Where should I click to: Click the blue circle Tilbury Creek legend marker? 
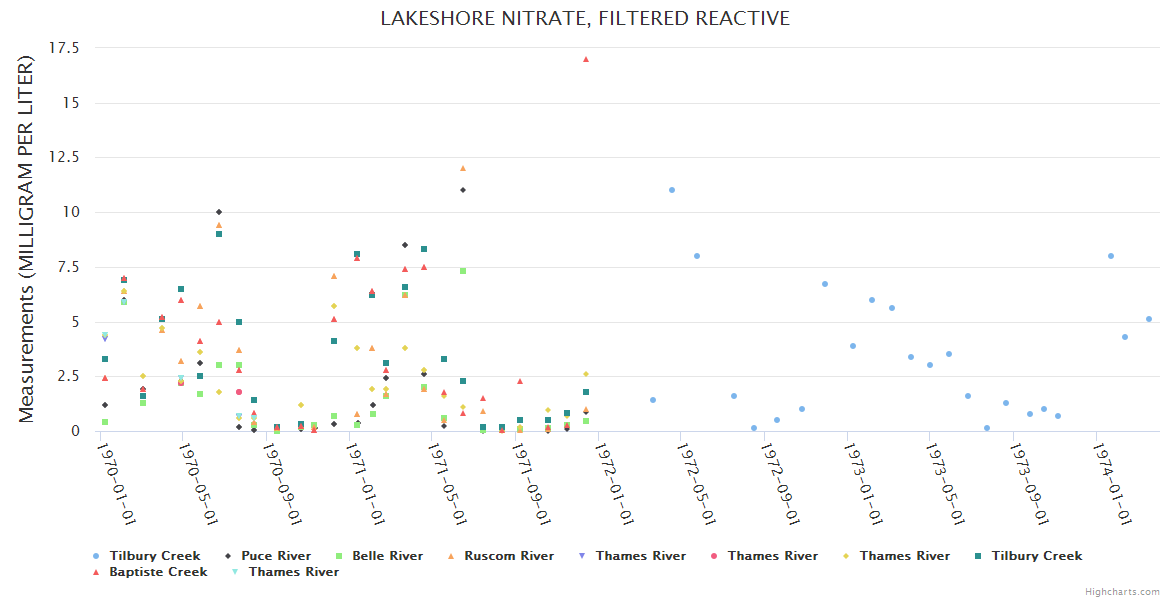(x=96, y=556)
